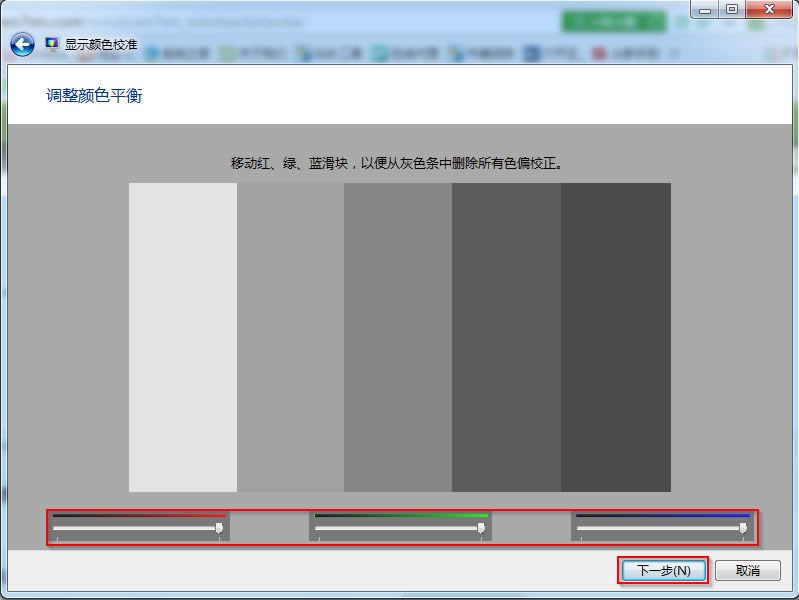799x600 pixels.
Task: Close the color calibration wizard window
Action: (x=768, y=9)
